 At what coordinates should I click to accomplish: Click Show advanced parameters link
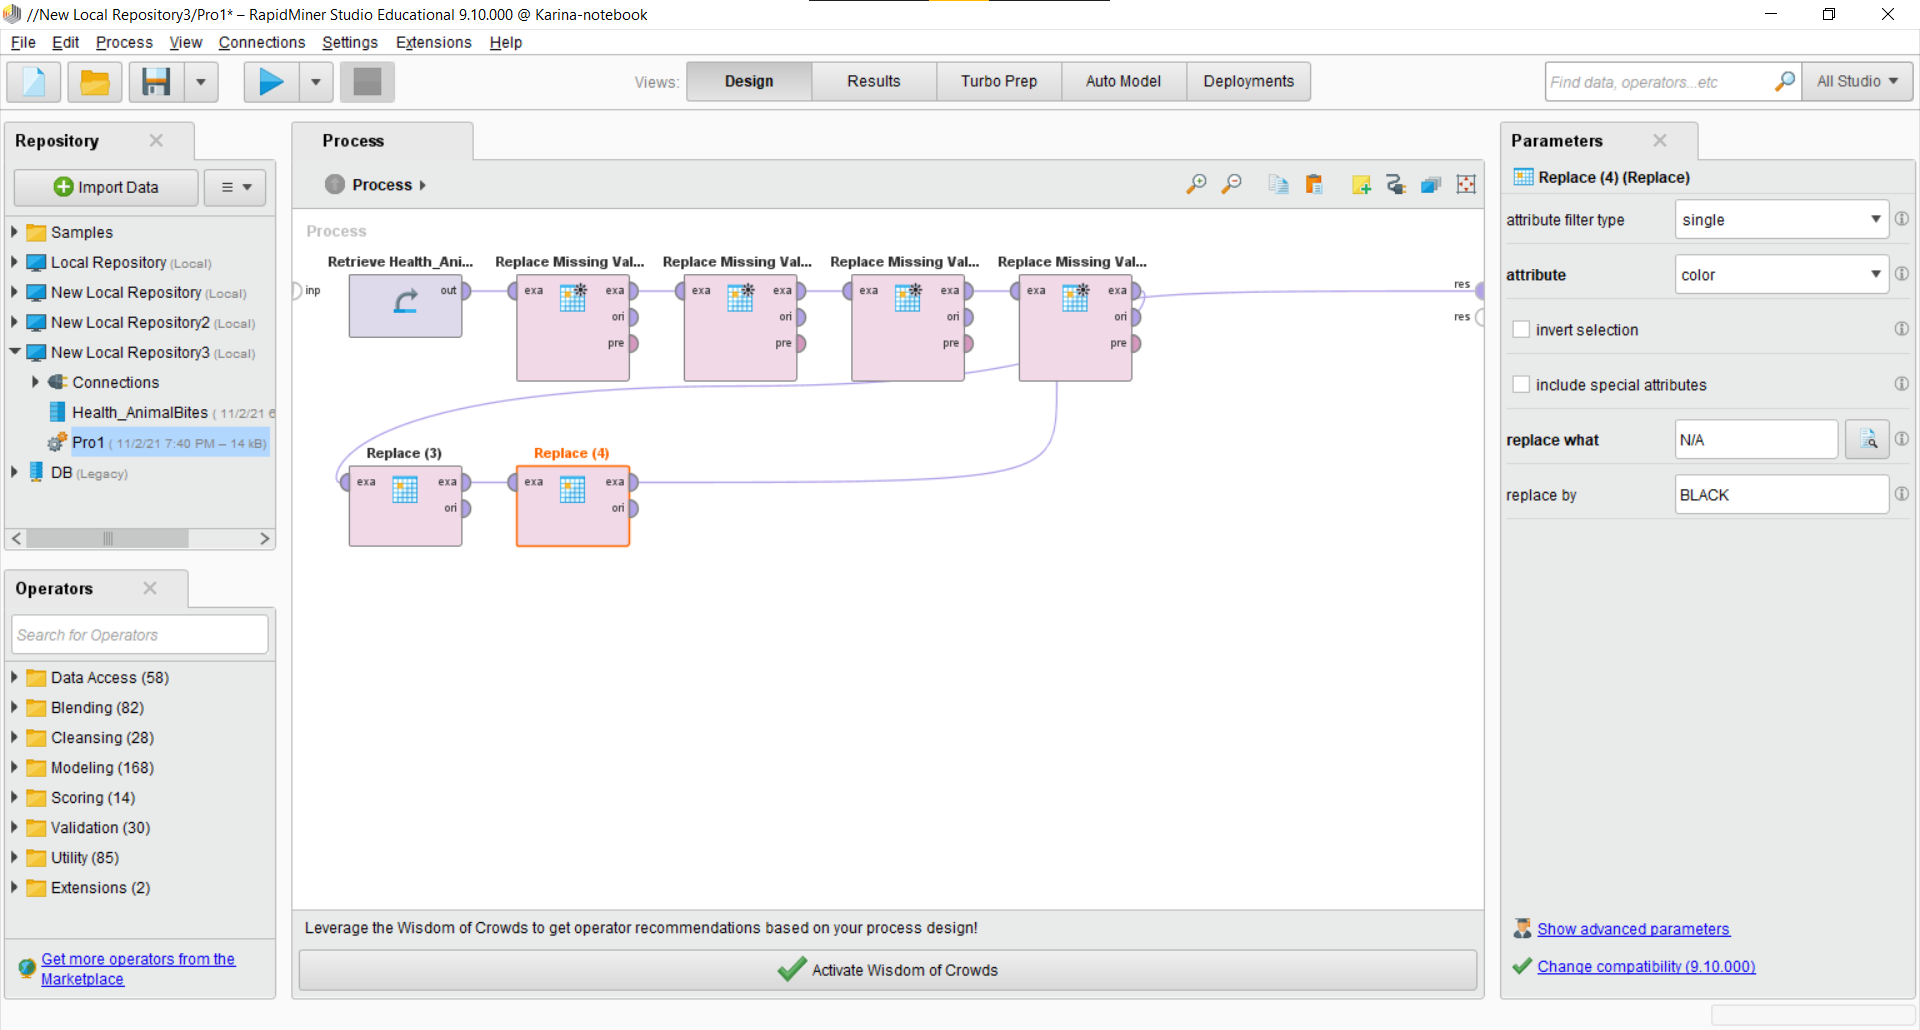click(x=1633, y=929)
